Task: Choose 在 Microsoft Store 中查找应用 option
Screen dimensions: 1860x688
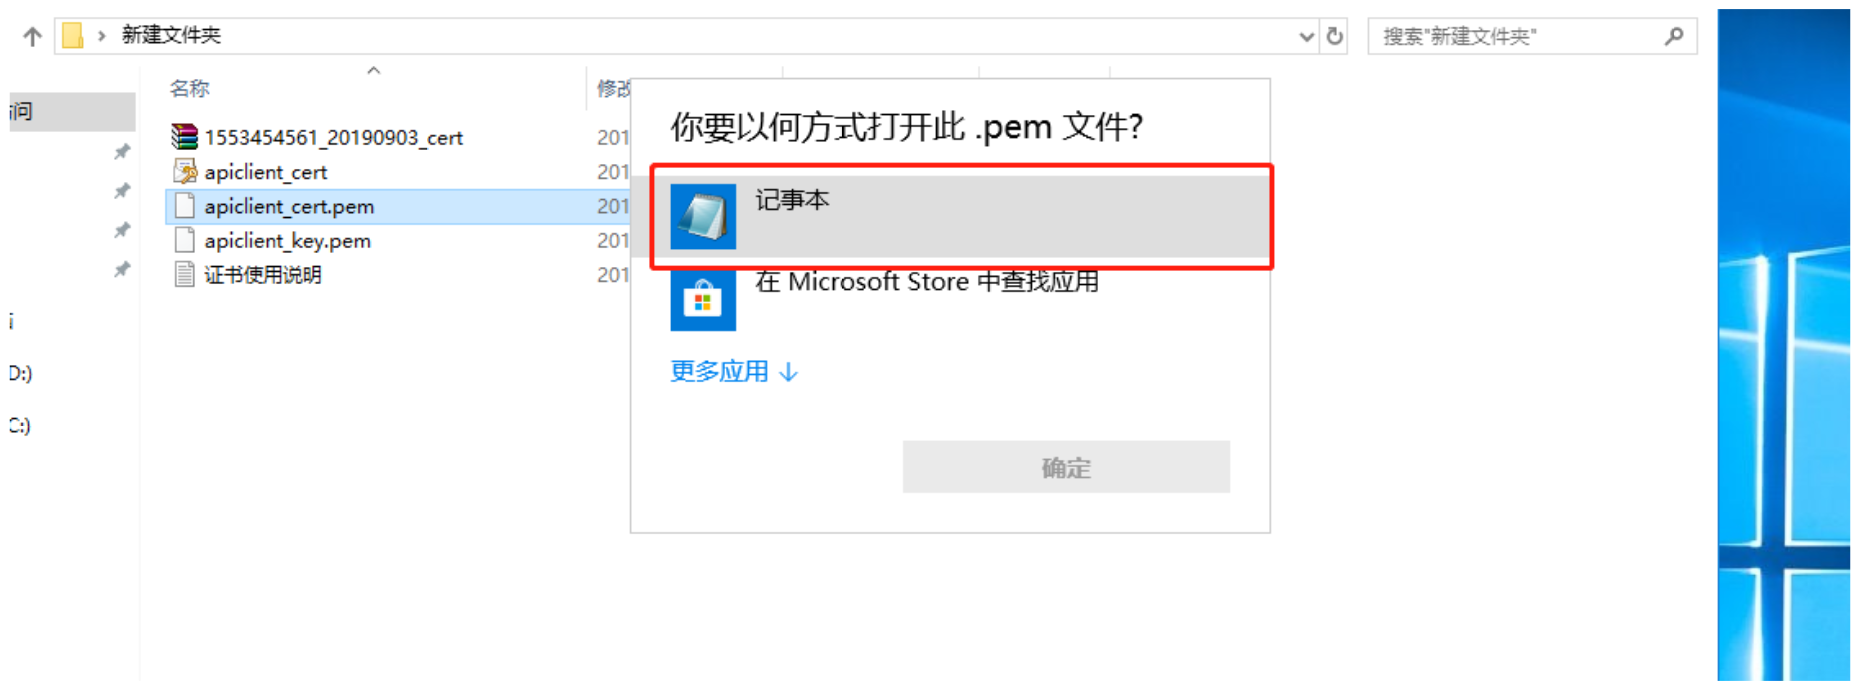Action: [x=926, y=282]
